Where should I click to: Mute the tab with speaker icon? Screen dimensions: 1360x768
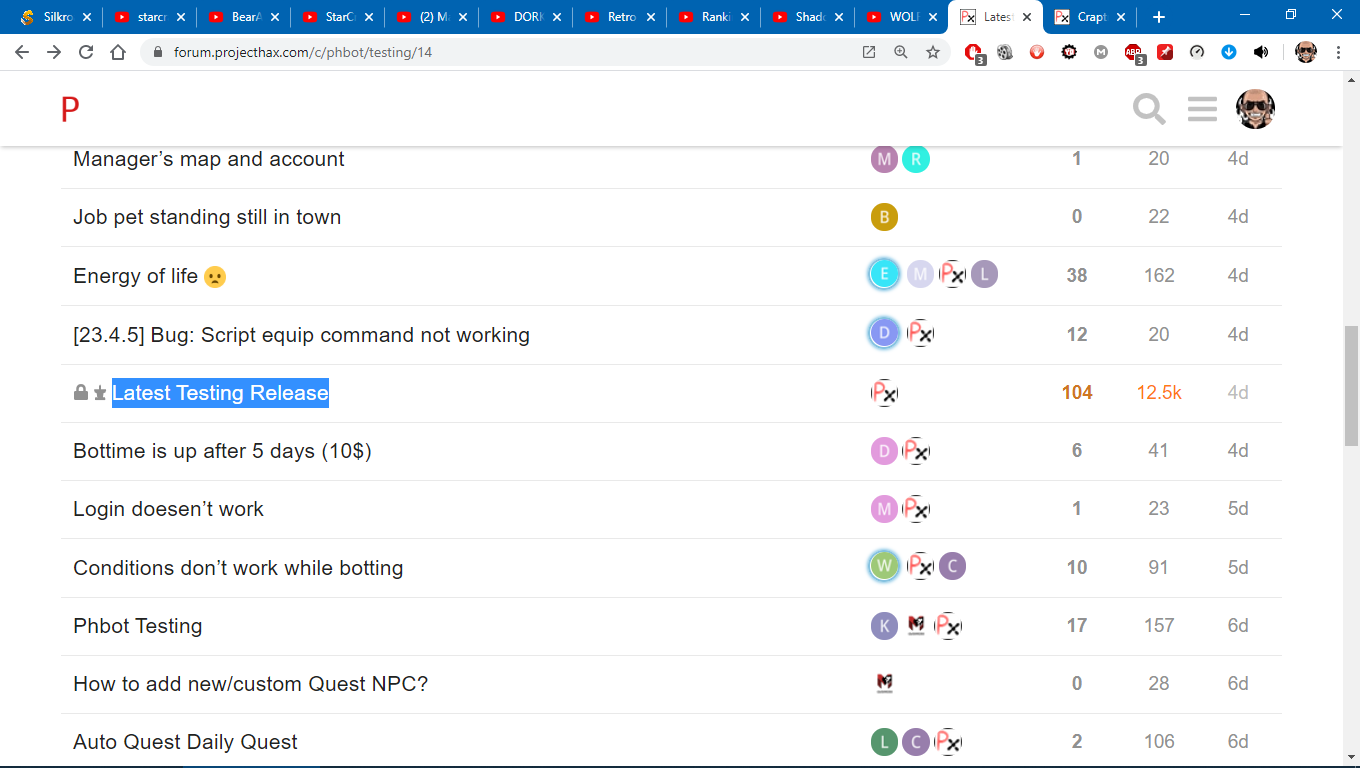(x=1261, y=53)
